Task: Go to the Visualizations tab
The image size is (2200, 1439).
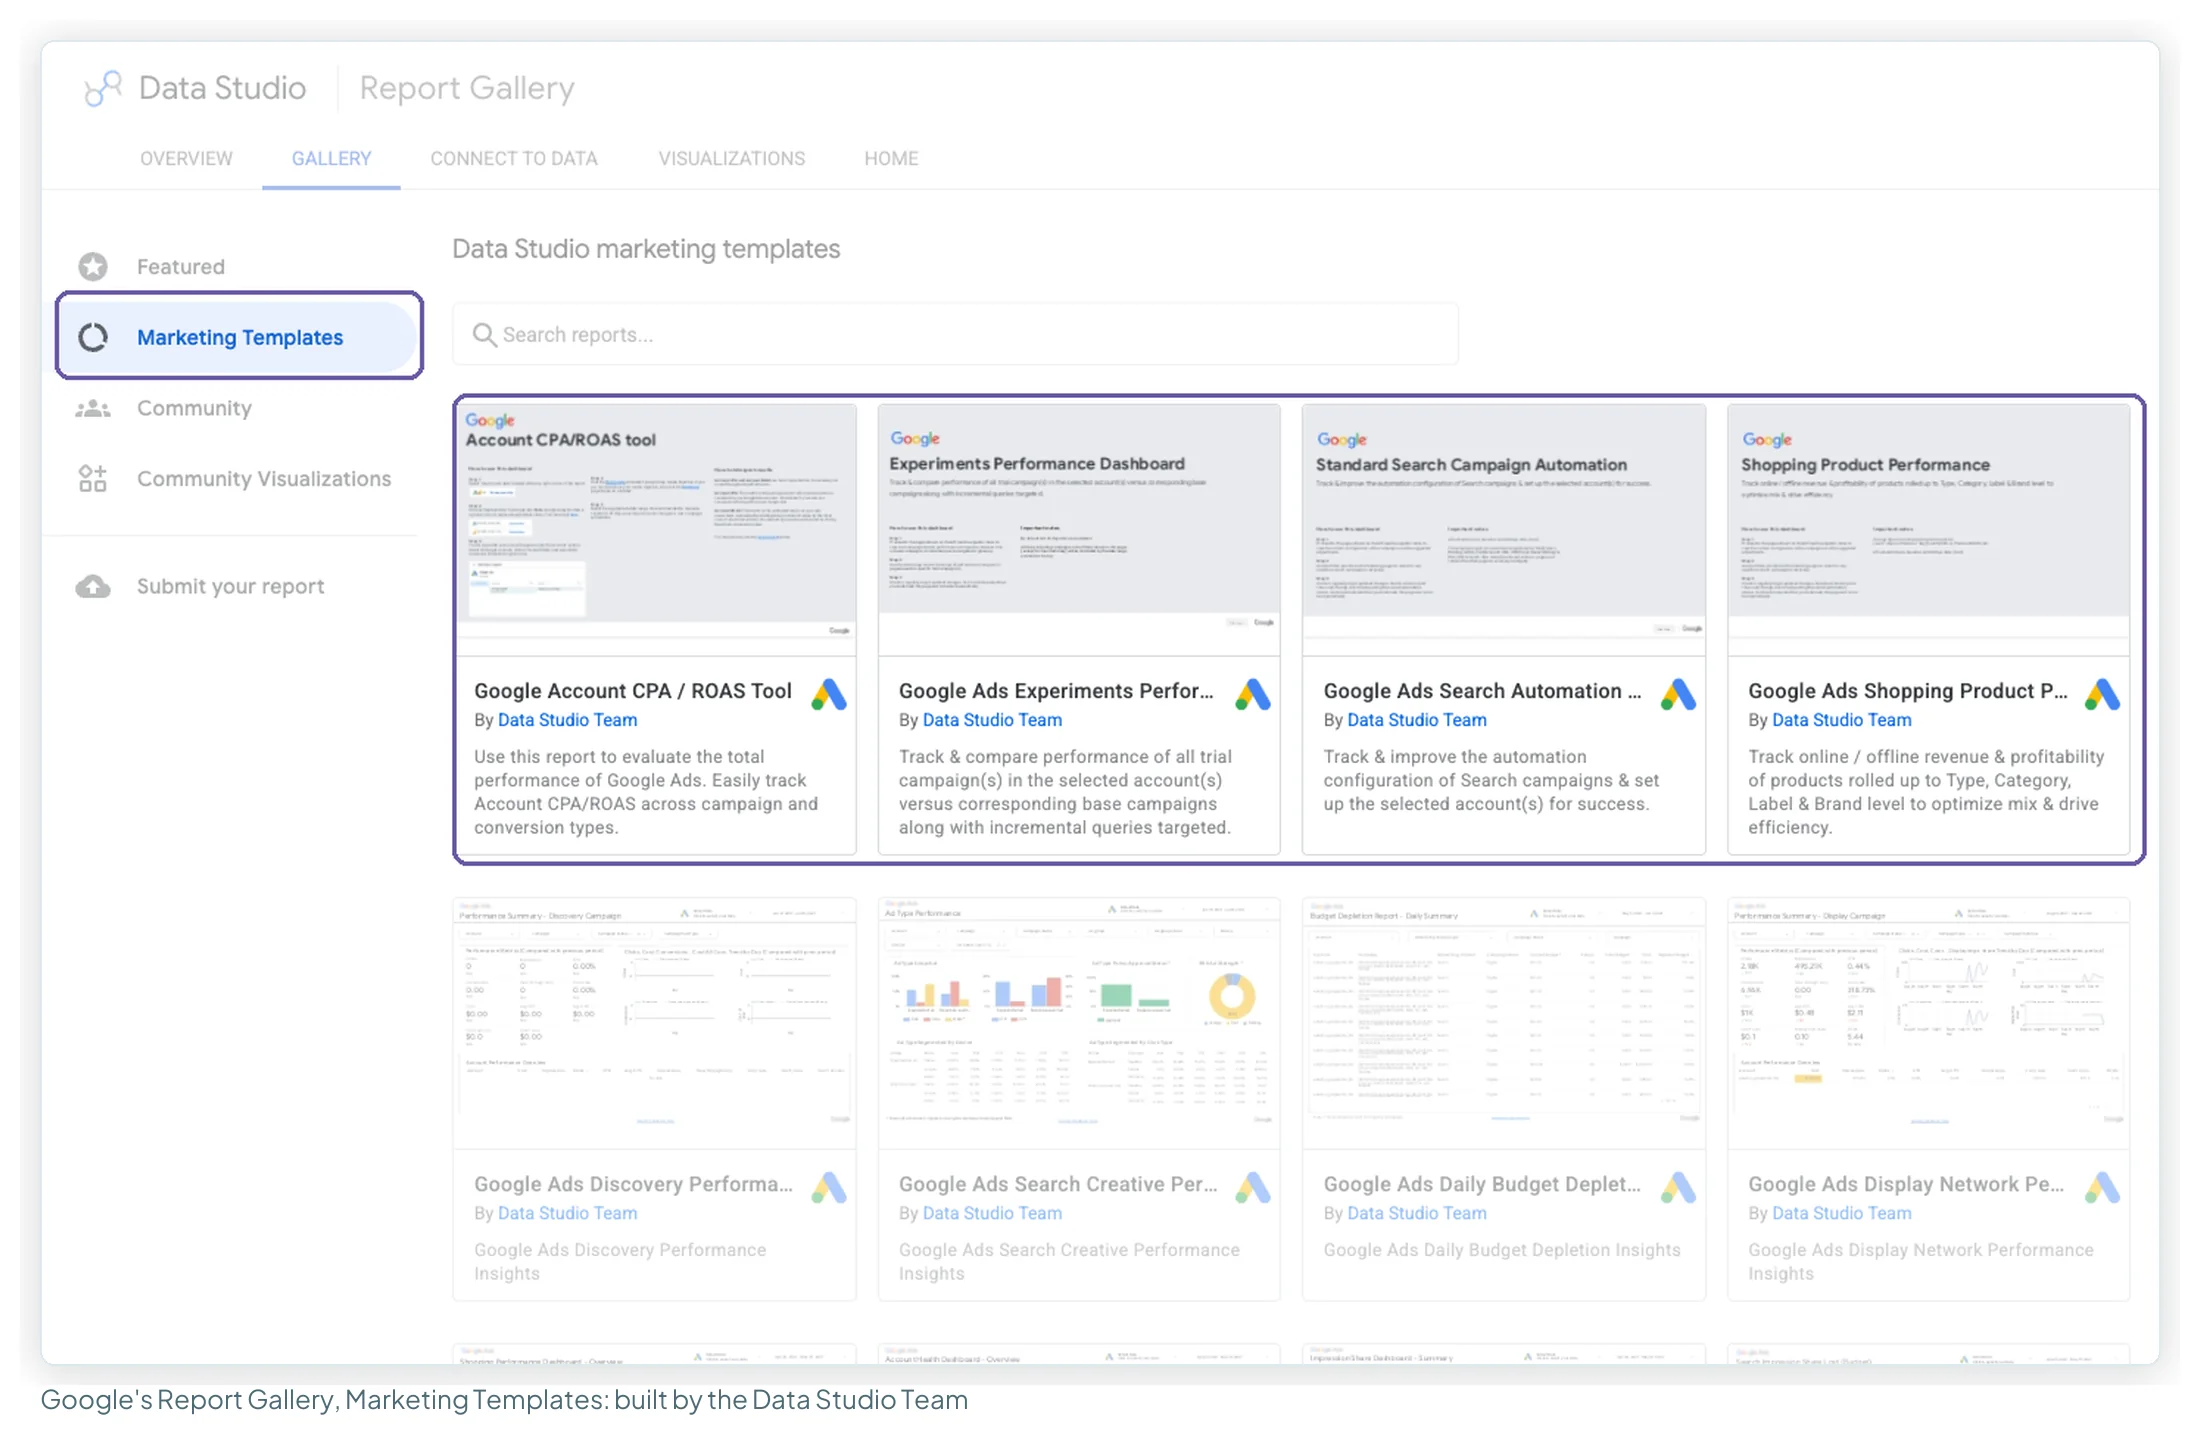Action: click(732, 158)
